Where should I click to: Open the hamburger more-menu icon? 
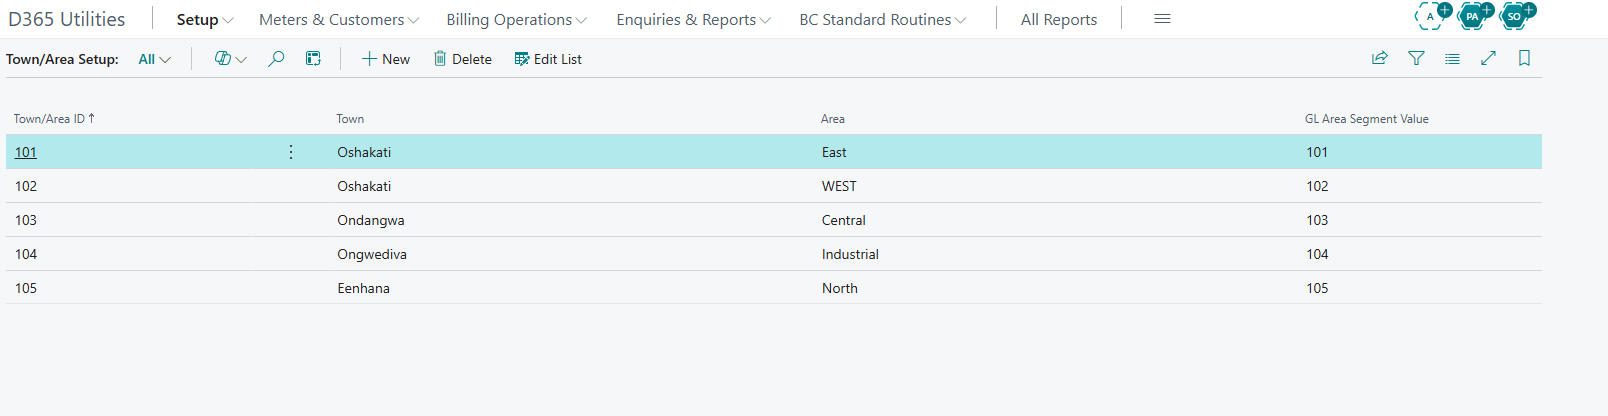1162,19
